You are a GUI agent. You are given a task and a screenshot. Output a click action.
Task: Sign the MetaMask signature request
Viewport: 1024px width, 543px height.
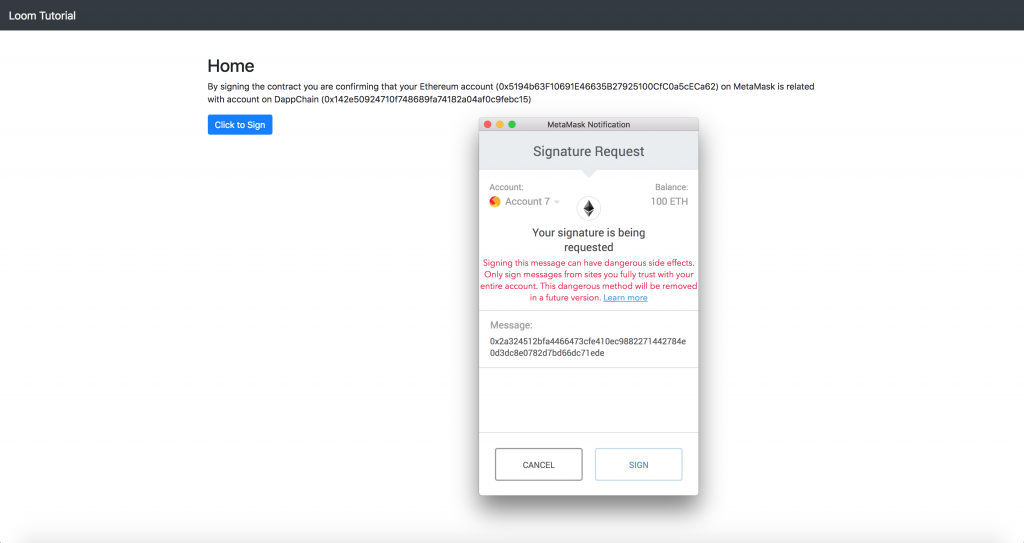[x=638, y=465]
